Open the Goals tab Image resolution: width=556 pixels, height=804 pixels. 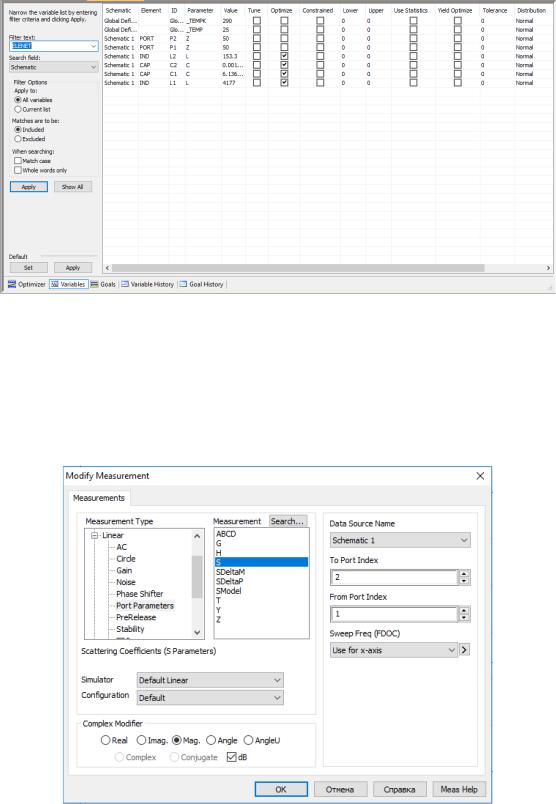click(103, 284)
